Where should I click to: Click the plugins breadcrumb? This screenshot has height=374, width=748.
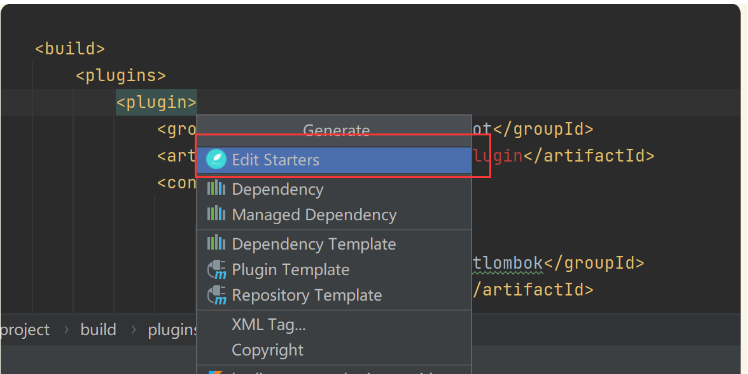tap(172, 330)
